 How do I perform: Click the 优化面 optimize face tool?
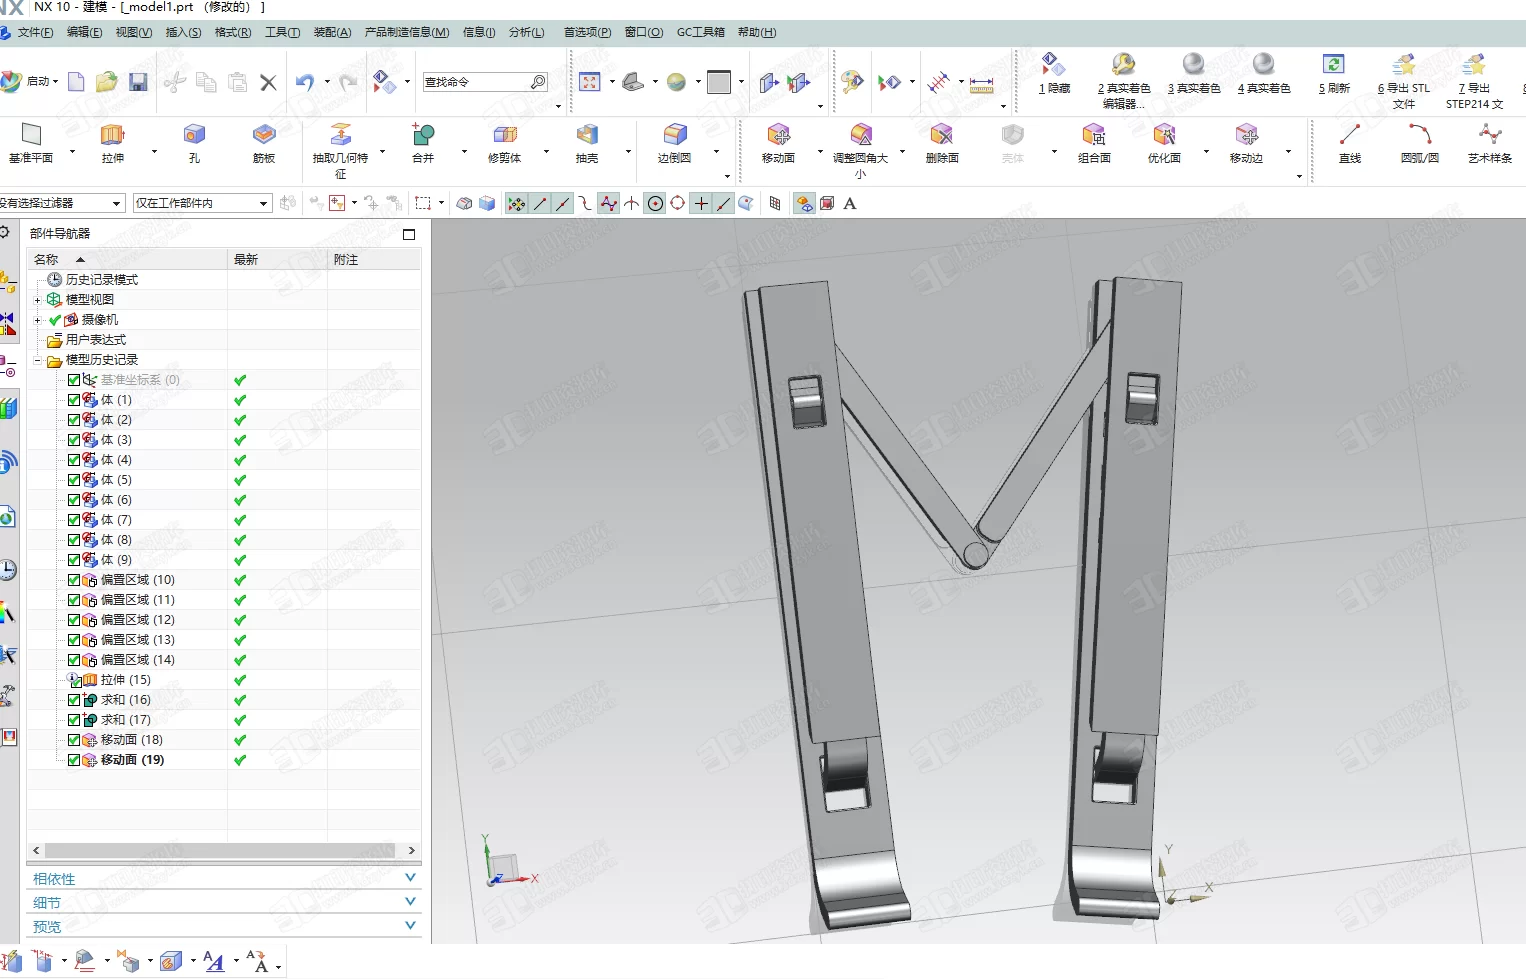click(x=1164, y=142)
